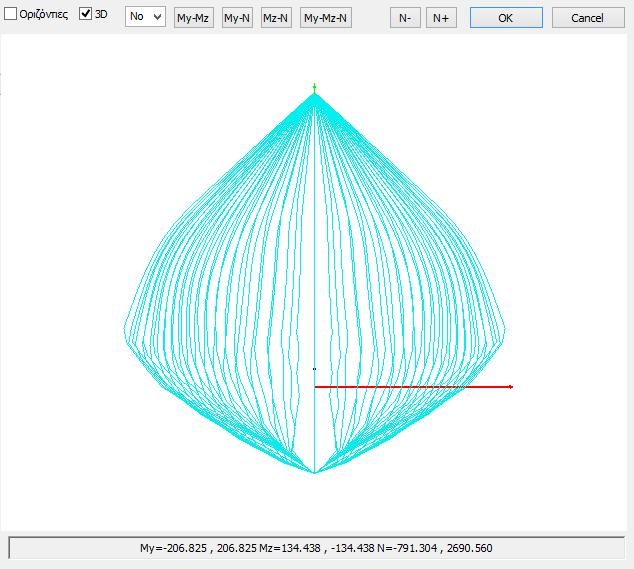Show the My-Mz interaction diagram
634x569 pixels.
pyautogui.click(x=193, y=18)
